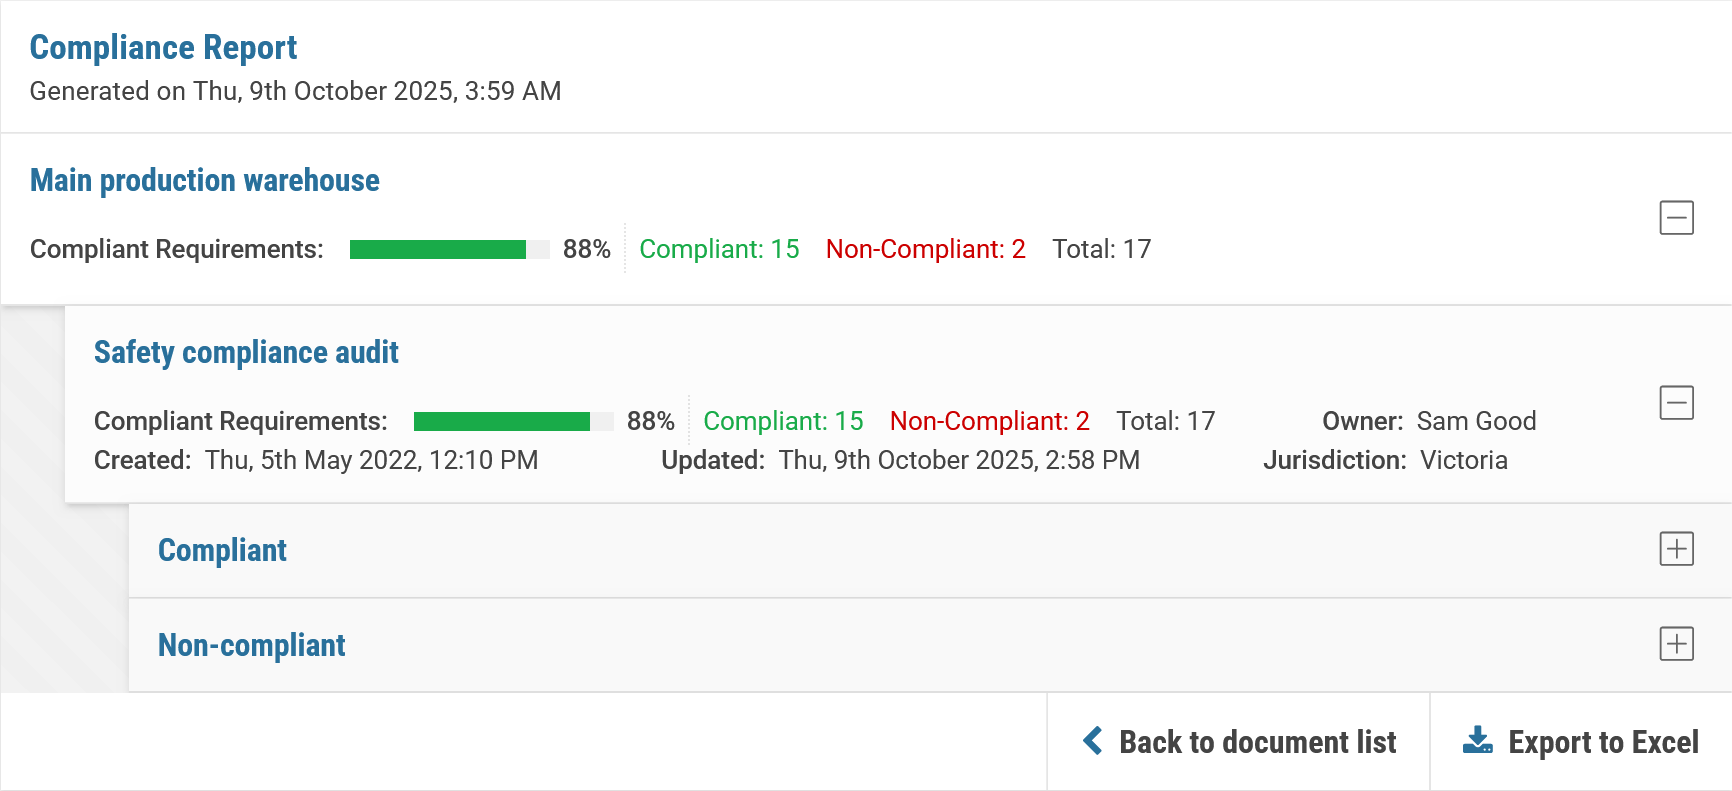Image resolution: width=1732 pixels, height=791 pixels.
Task: Click the back chevron arrow icon
Action: pos(1093,741)
